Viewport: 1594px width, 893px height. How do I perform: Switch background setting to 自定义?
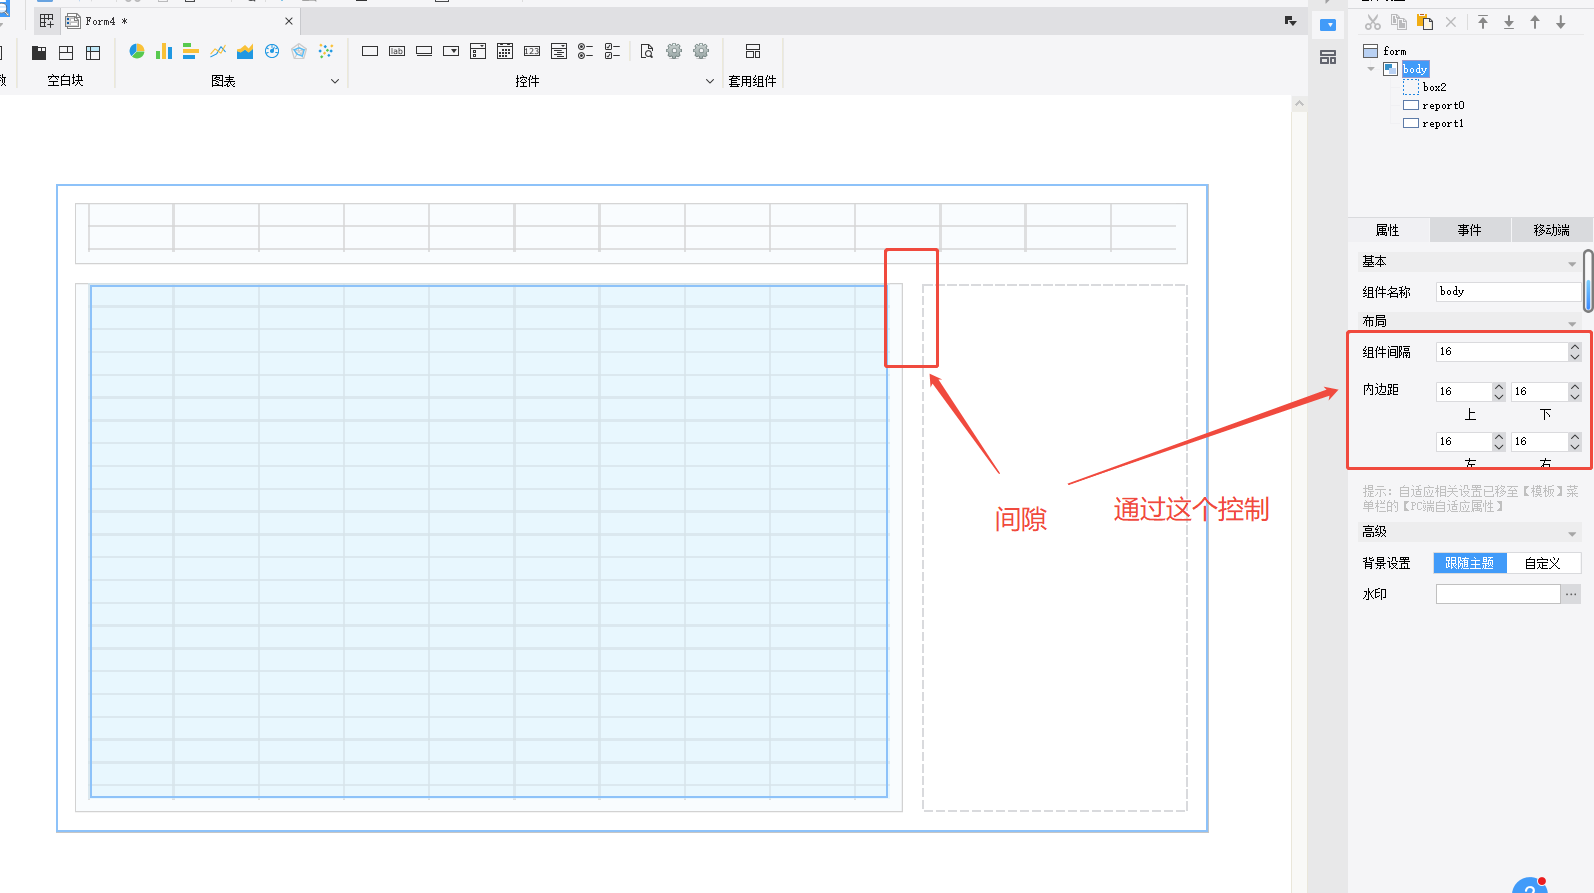[1542, 563]
